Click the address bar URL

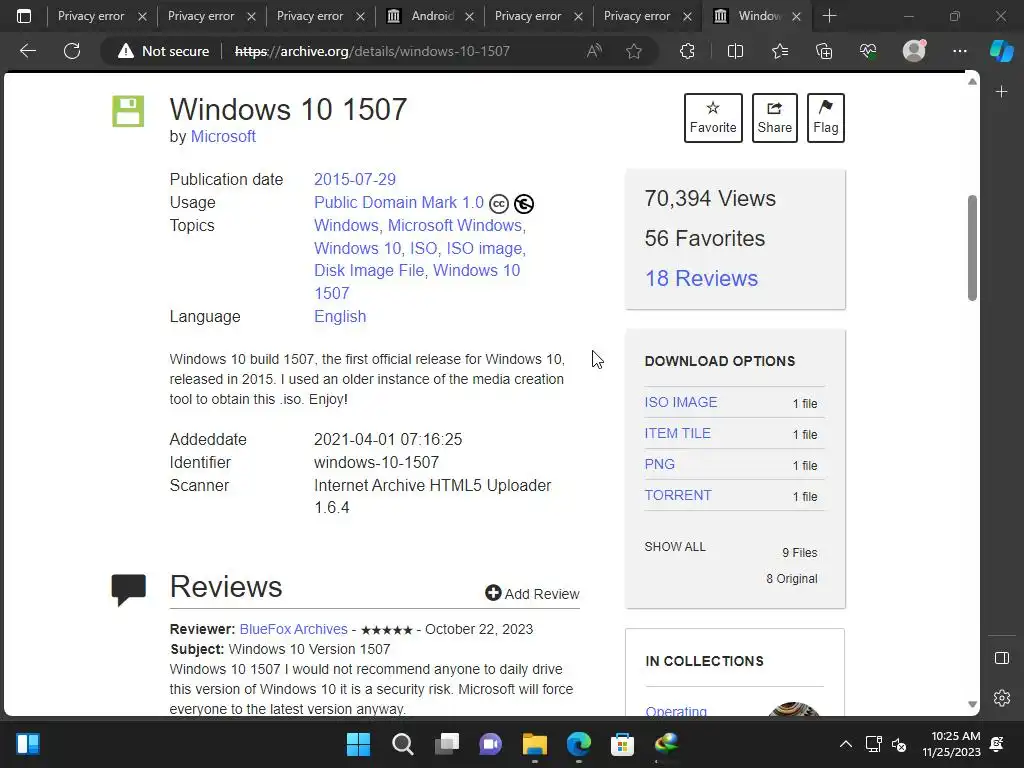pos(372,51)
